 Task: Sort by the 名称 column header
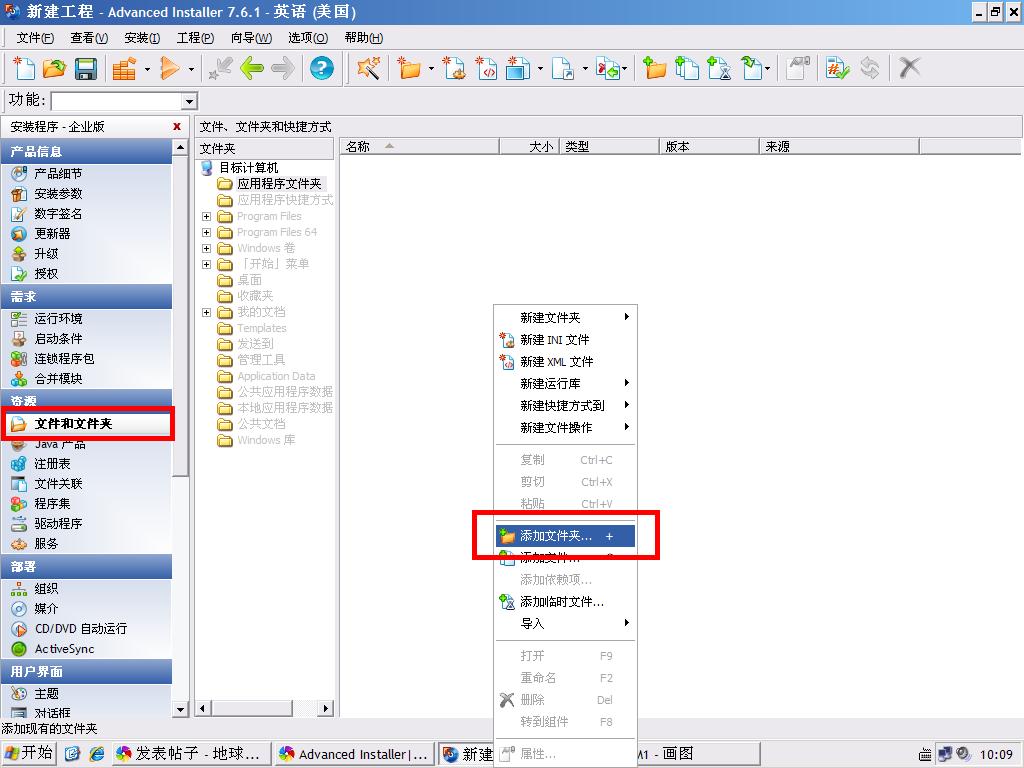tap(419, 147)
